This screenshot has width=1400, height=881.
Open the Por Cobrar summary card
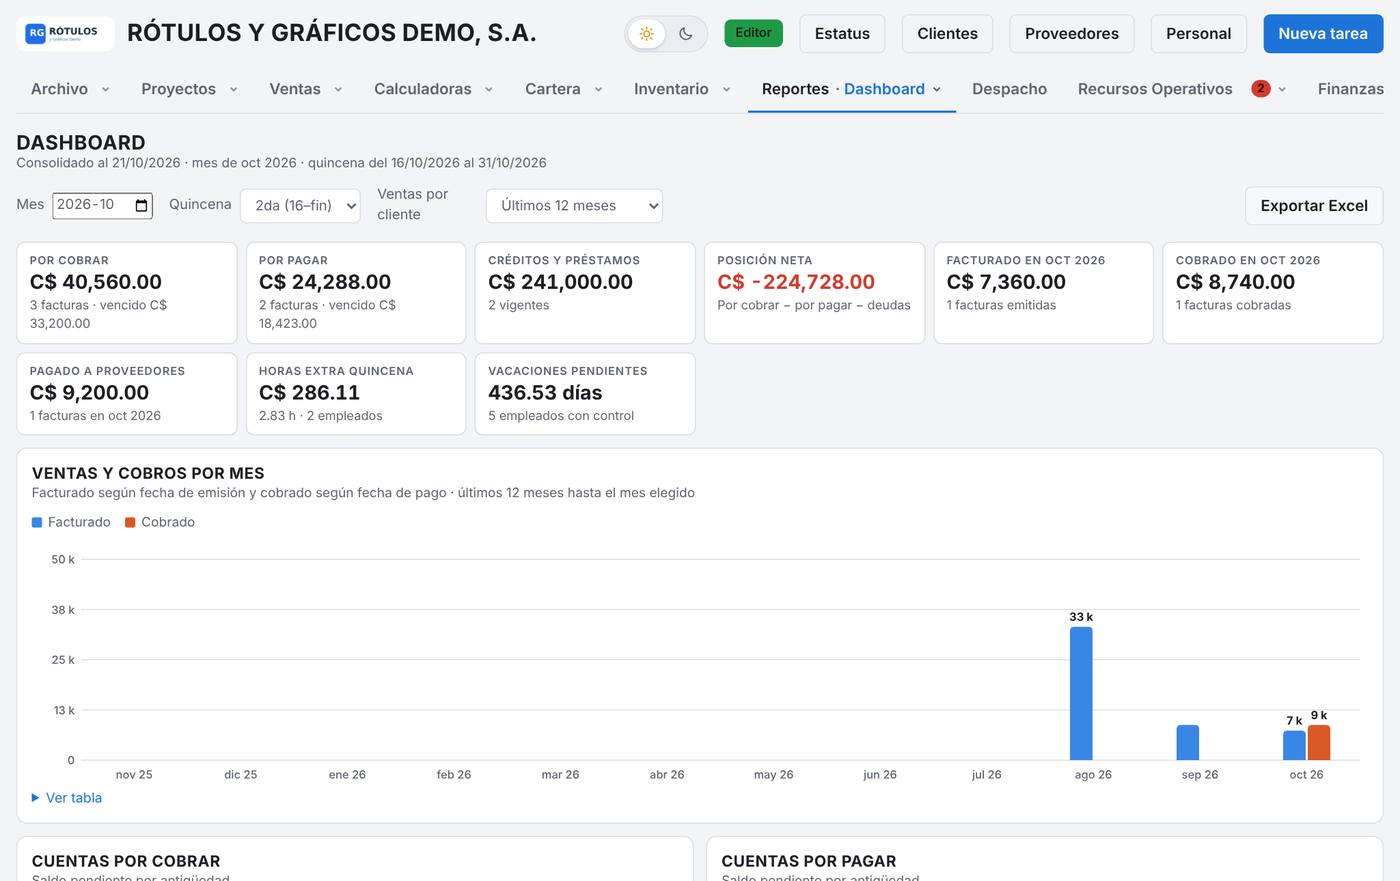click(127, 293)
